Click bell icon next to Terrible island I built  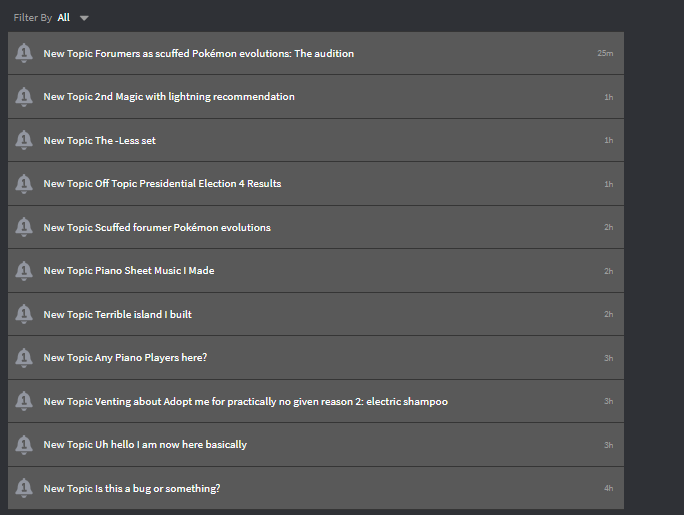(24, 314)
